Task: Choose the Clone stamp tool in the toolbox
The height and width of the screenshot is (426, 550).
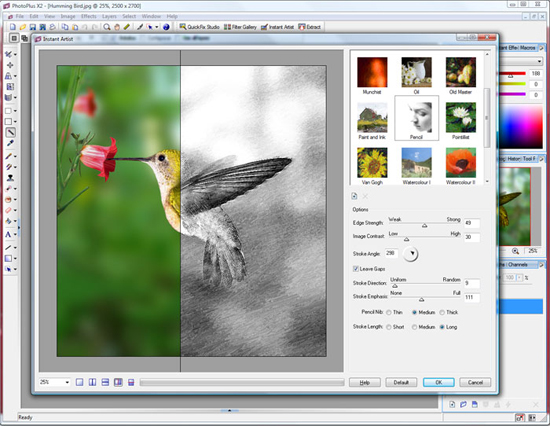Action: pos(10,178)
